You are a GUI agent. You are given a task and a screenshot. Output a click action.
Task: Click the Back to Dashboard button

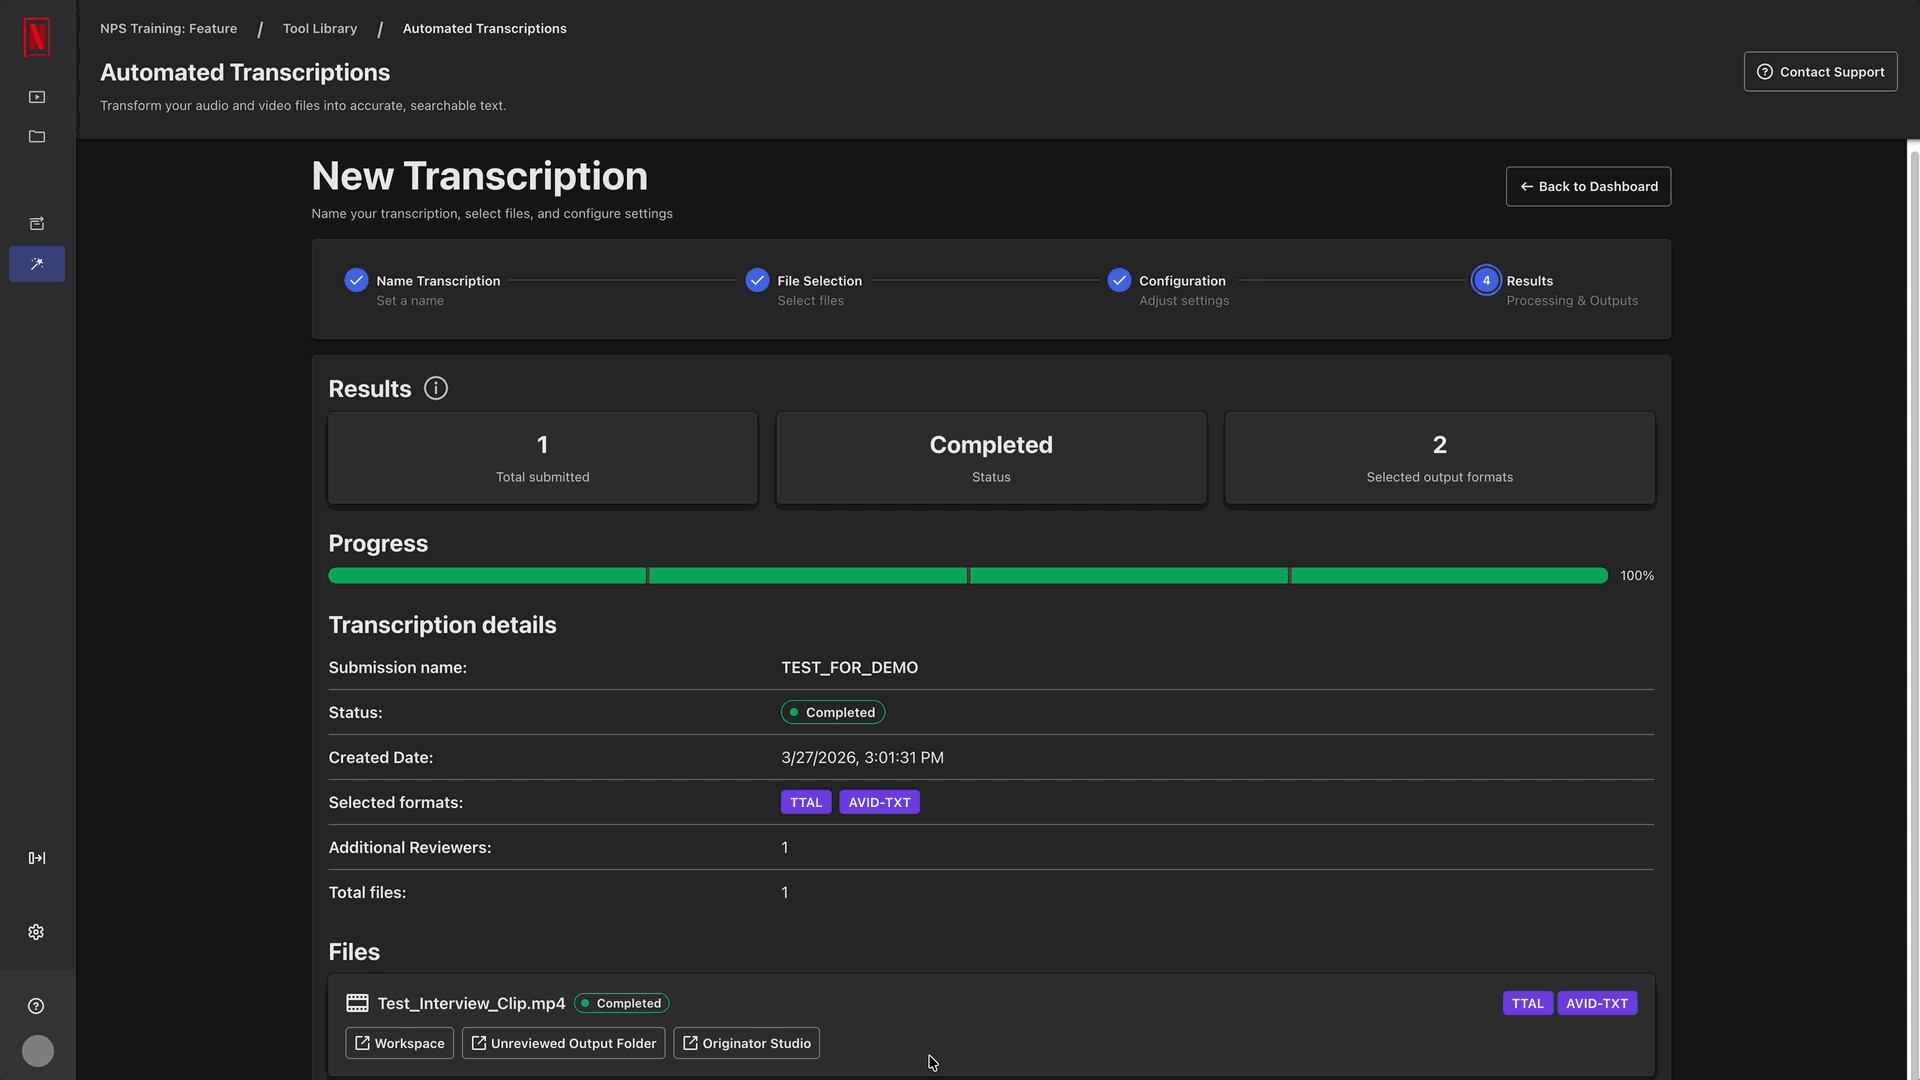(x=1588, y=186)
